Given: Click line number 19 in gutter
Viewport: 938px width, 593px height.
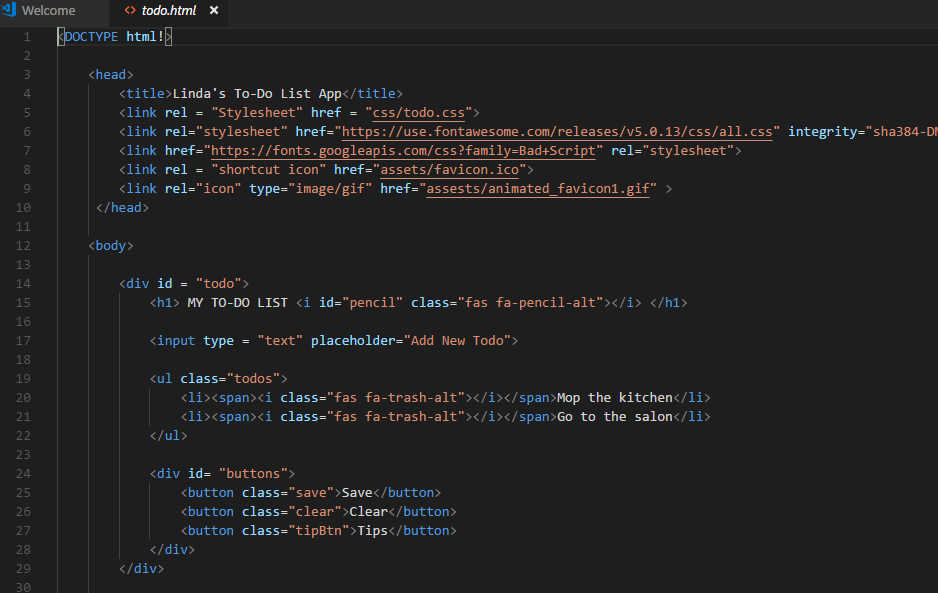Looking at the screenshot, I should pos(23,379).
